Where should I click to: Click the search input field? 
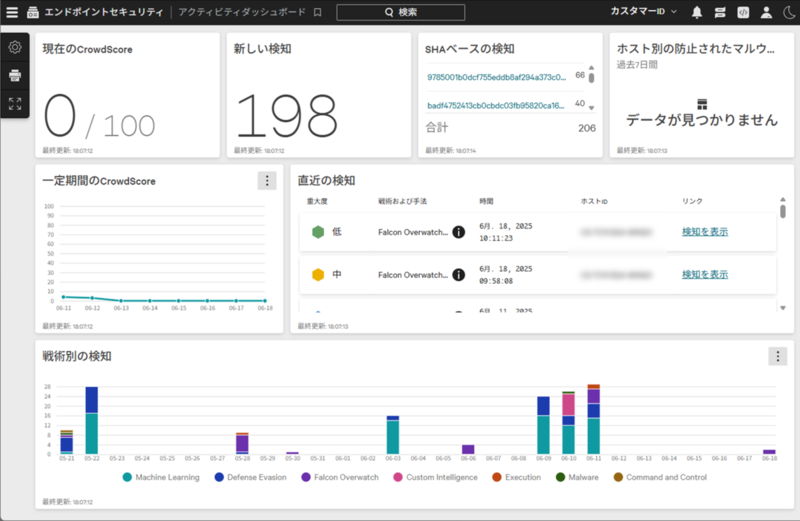click(401, 12)
